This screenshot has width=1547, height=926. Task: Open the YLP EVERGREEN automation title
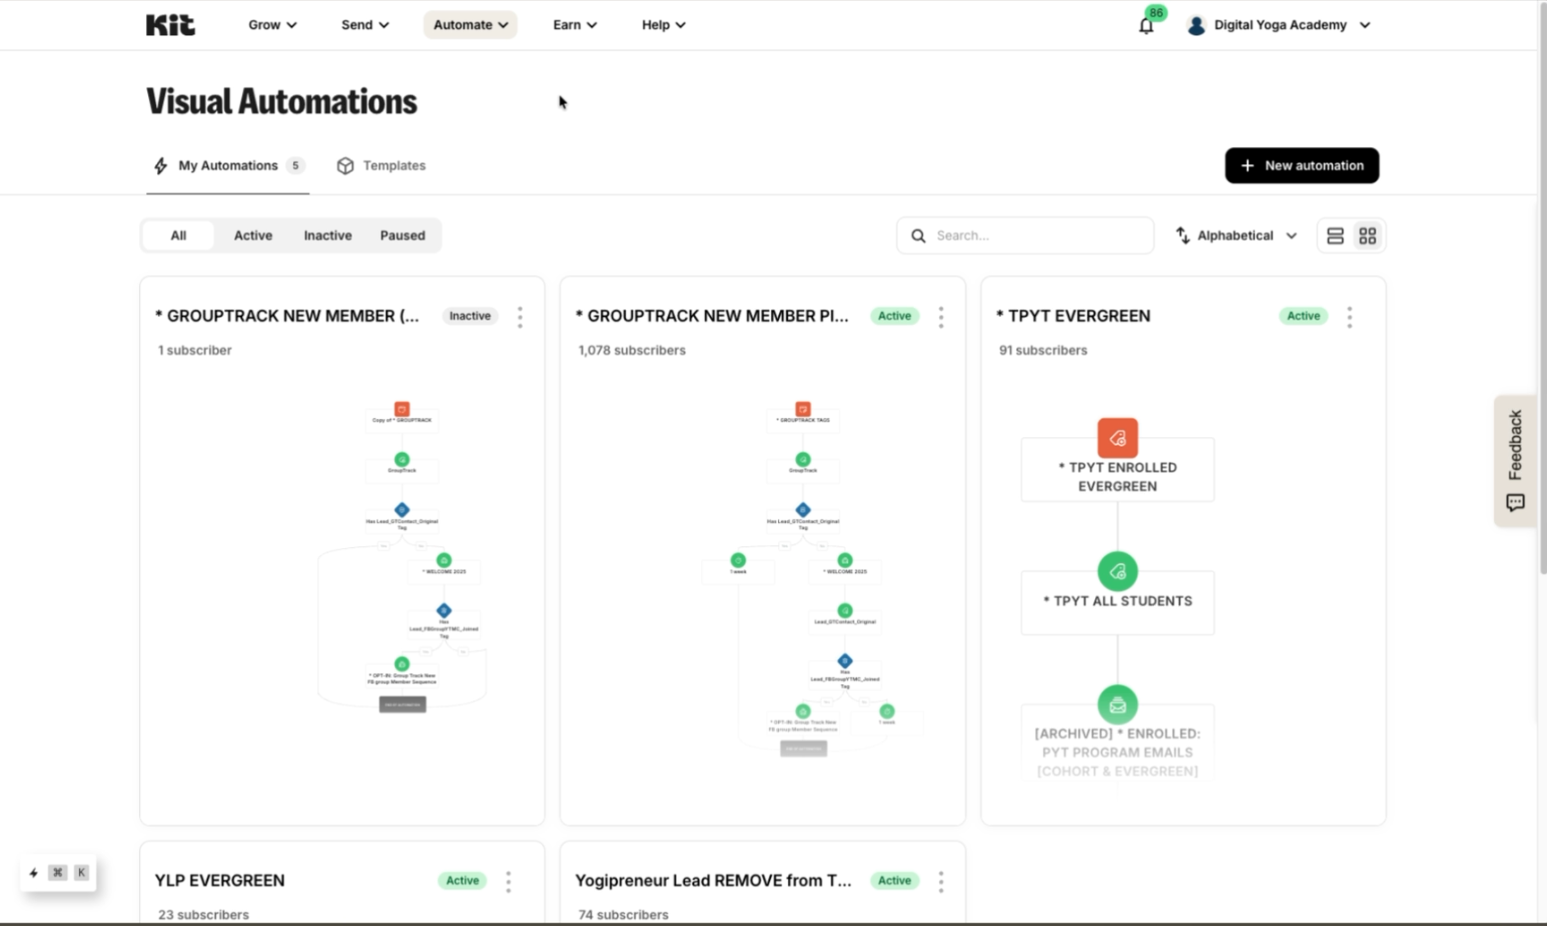(x=220, y=881)
